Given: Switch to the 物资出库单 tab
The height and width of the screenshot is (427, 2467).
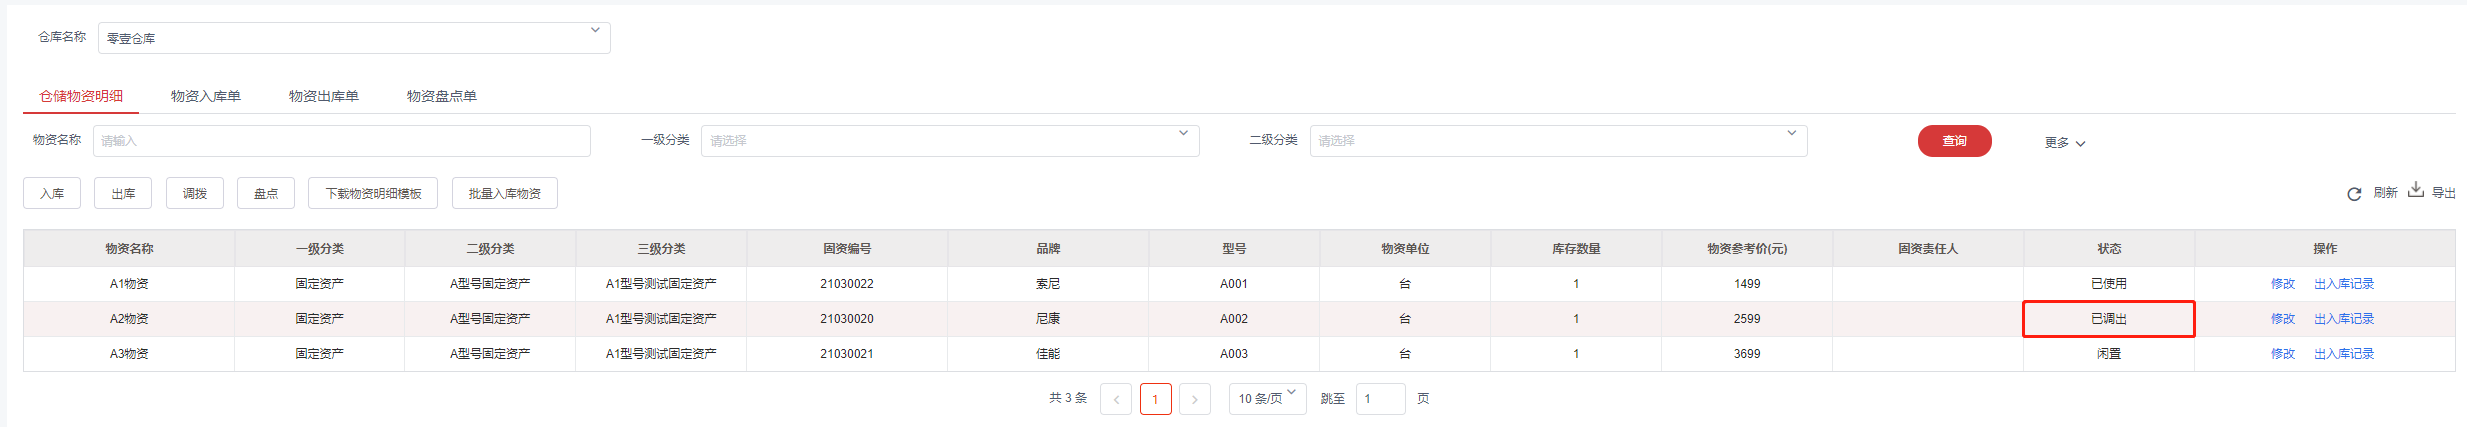Looking at the screenshot, I should click(x=324, y=96).
